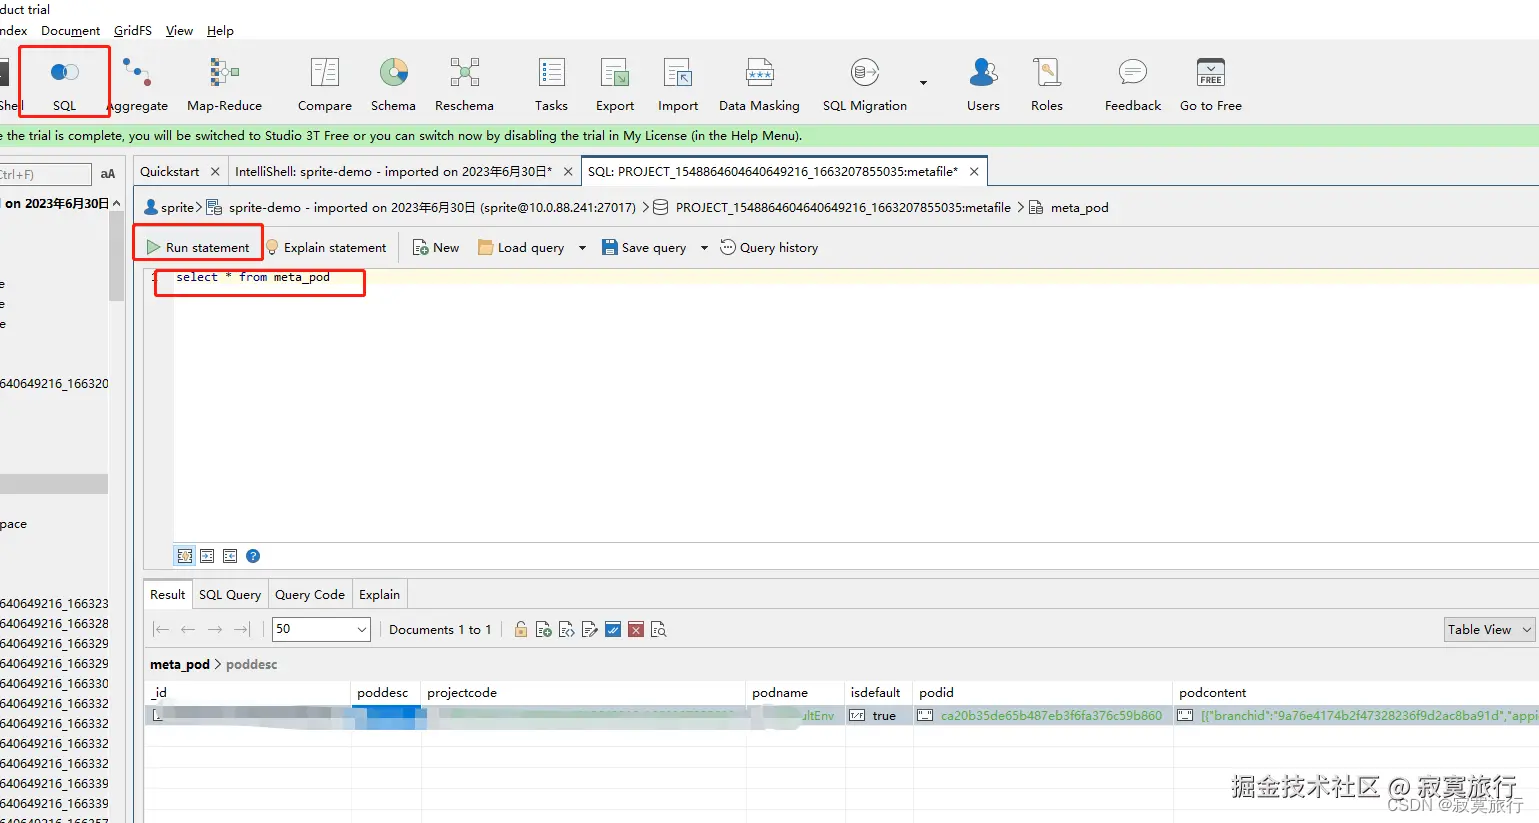Viewport: 1539px width, 823px height.
Task: Click the blue validate query result icon
Action: pos(613,629)
